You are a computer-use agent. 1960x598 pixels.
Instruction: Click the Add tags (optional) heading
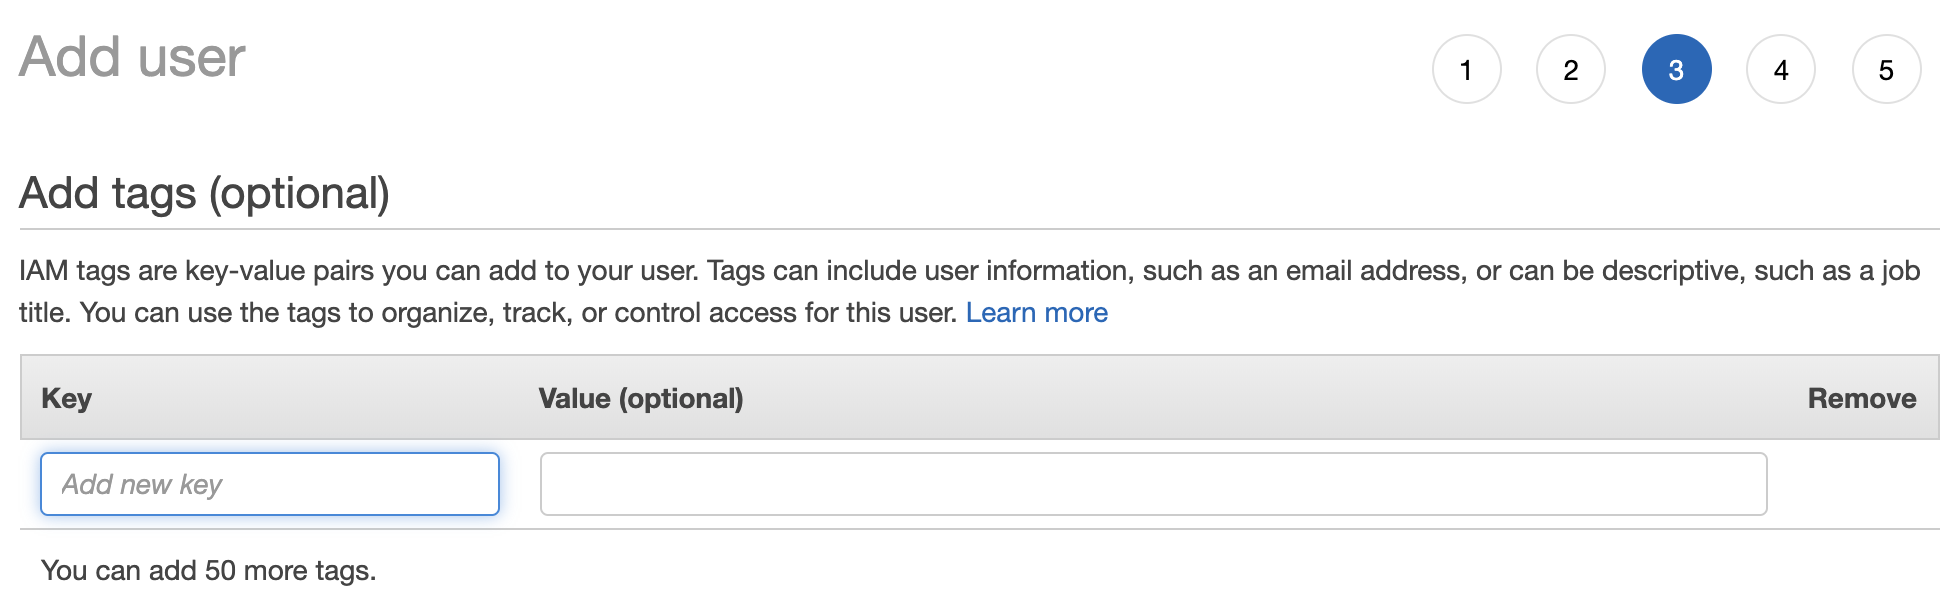[x=204, y=192]
